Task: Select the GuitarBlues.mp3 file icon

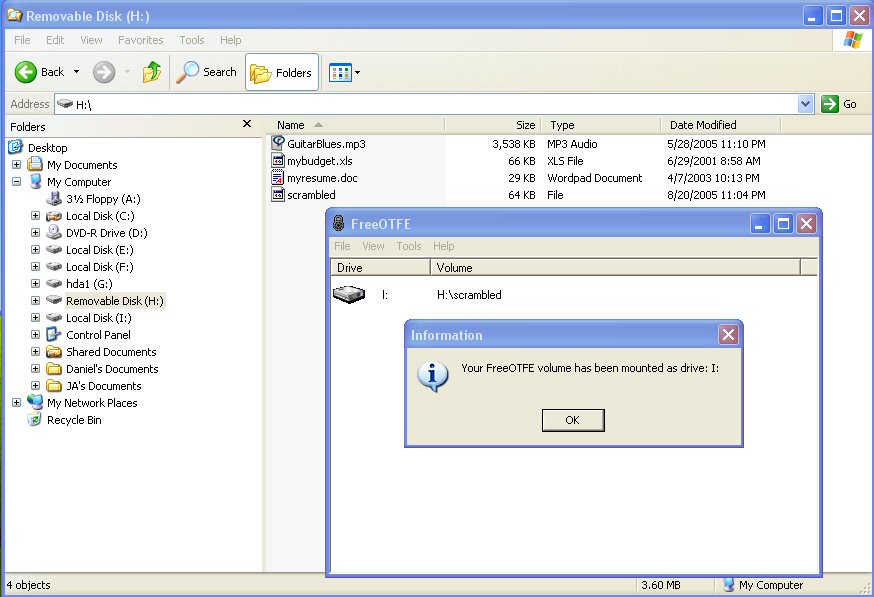Action: point(279,144)
